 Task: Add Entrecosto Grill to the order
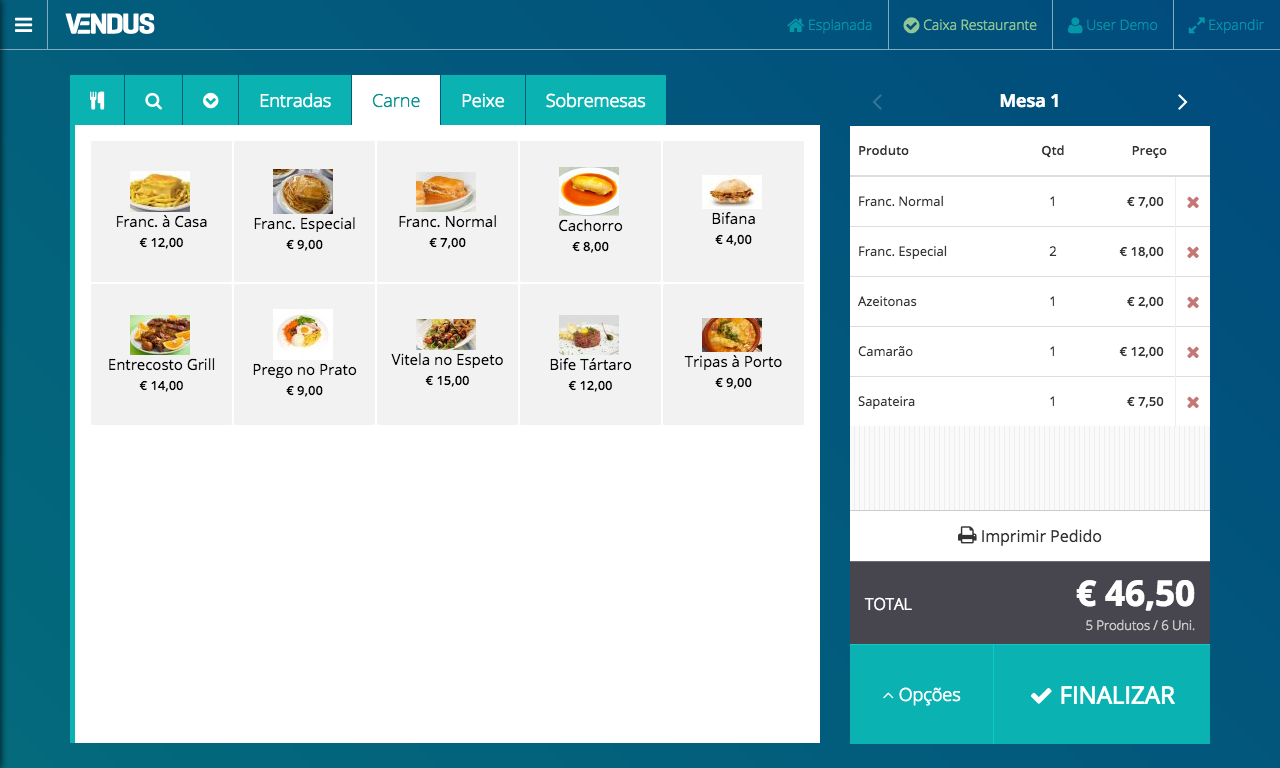click(161, 354)
